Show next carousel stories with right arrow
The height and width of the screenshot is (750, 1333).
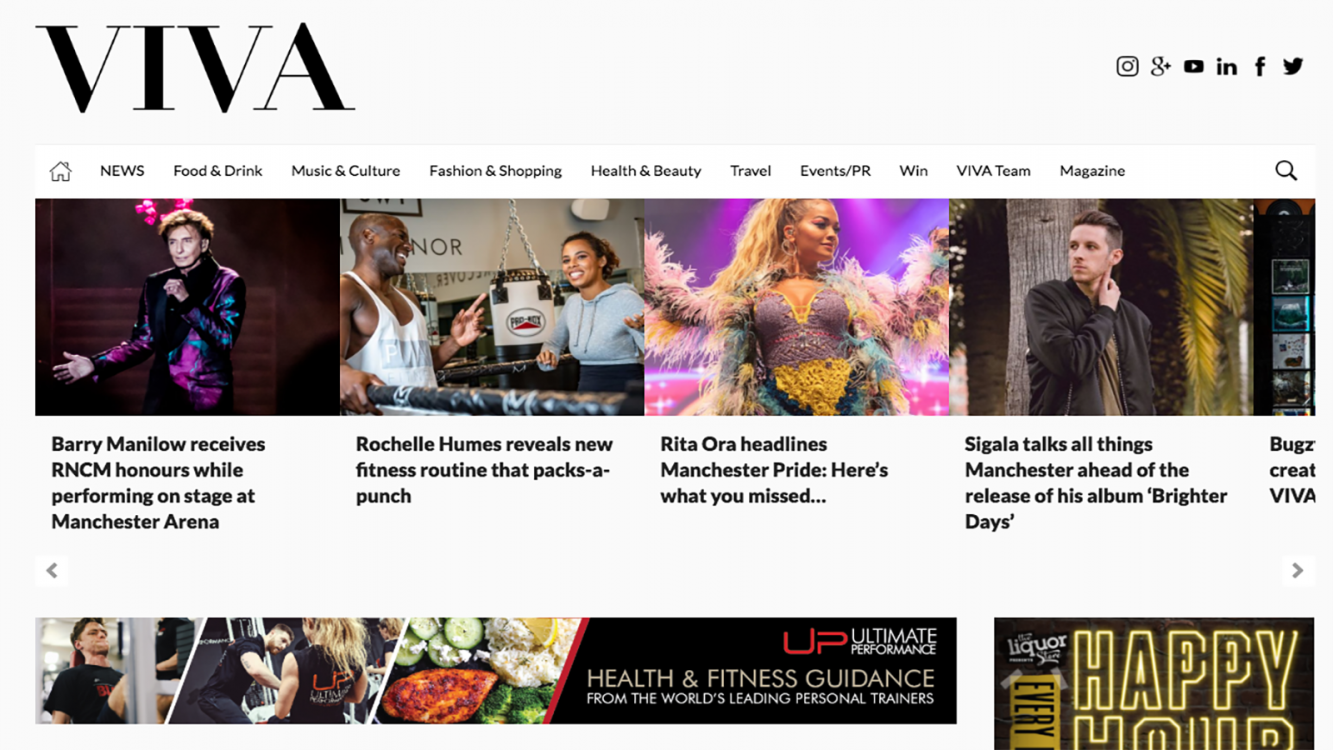coord(1298,570)
